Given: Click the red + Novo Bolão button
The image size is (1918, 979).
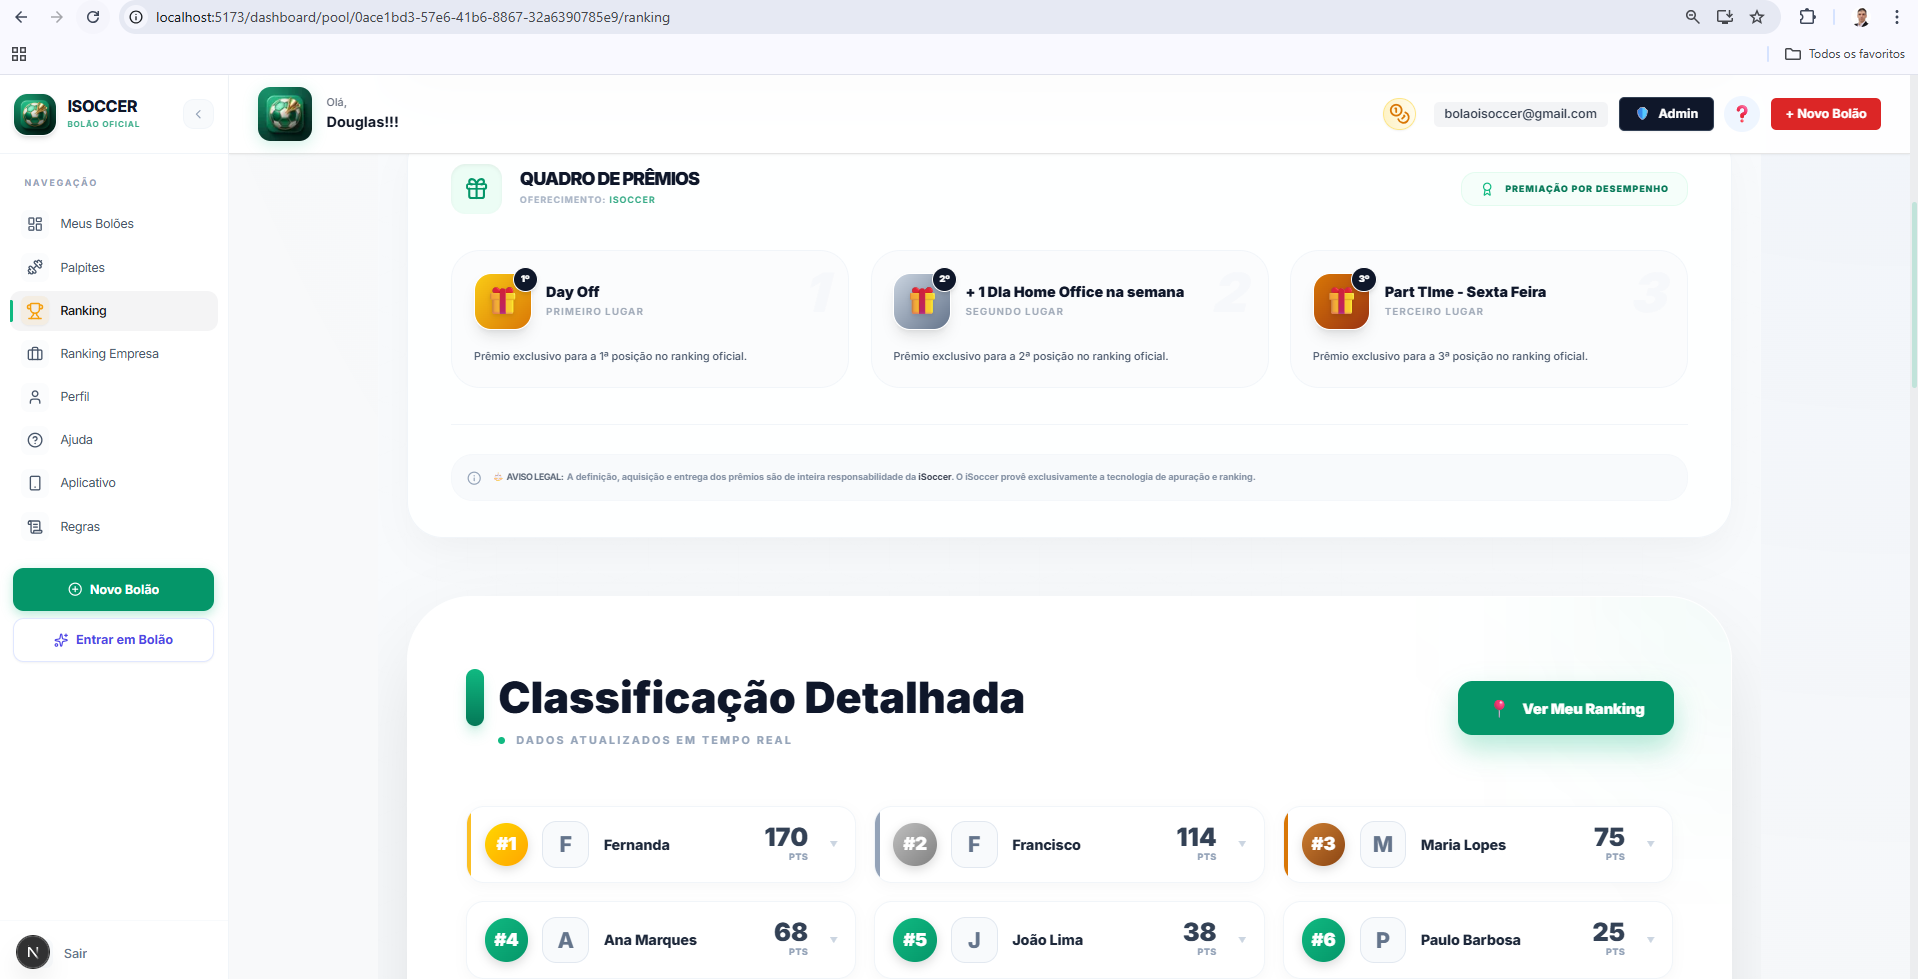Looking at the screenshot, I should pyautogui.click(x=1825, y=114).
